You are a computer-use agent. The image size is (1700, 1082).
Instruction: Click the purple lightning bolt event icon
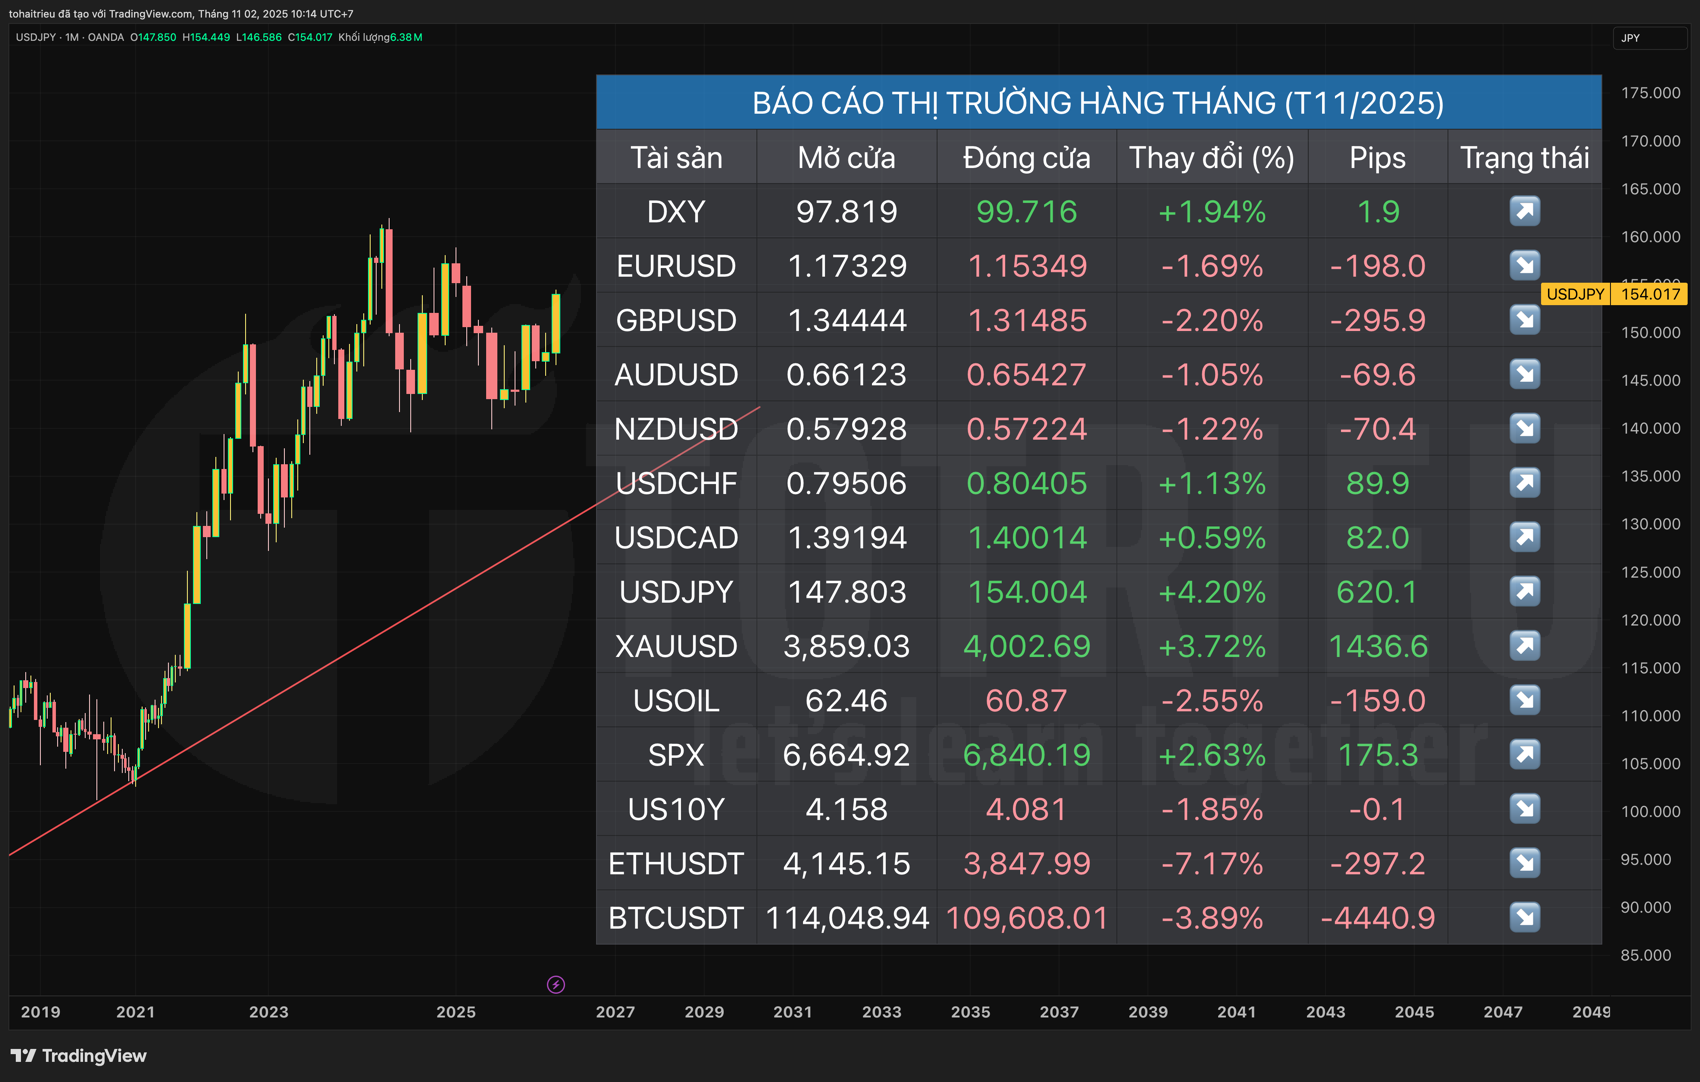click(x=556, y=985)
